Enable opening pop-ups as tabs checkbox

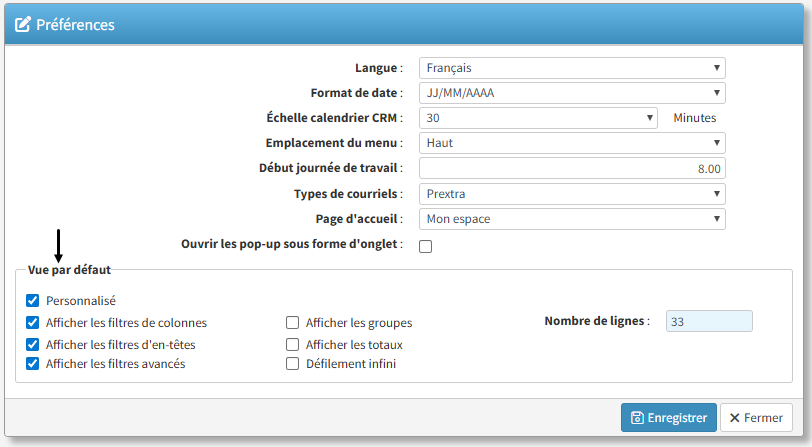tap(425, 246)
